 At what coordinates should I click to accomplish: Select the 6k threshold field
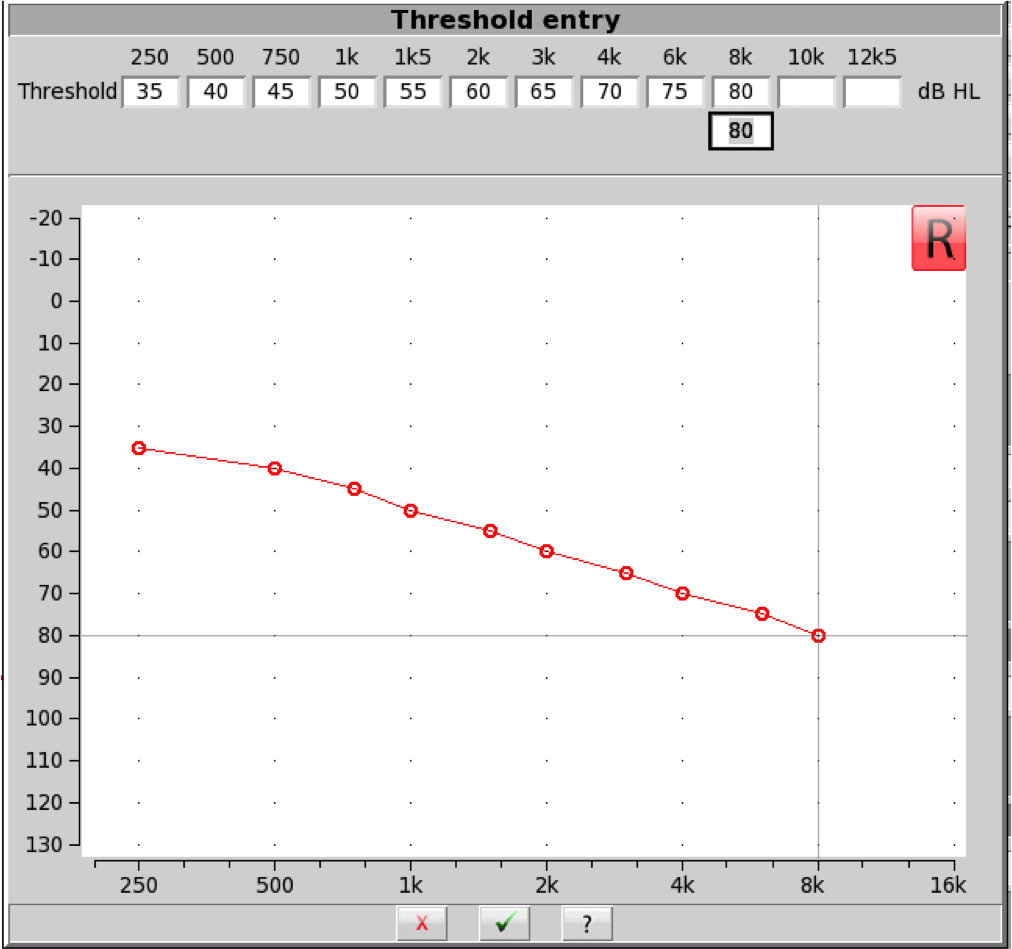tap(675, 92)
